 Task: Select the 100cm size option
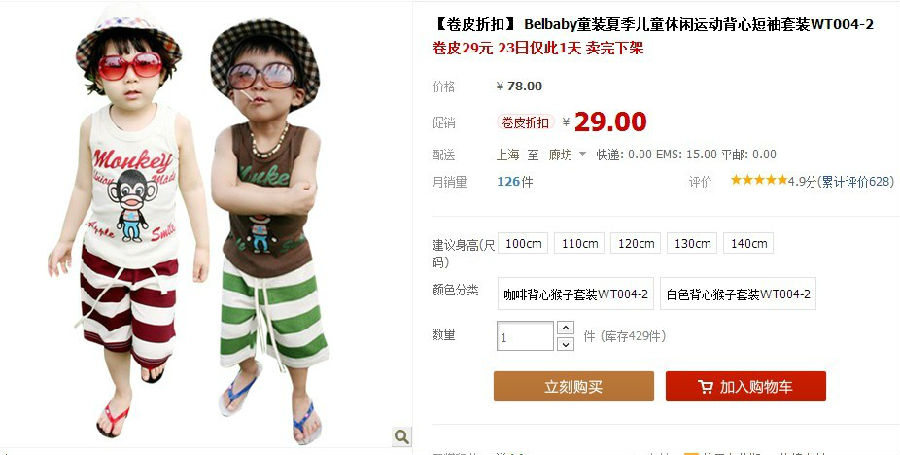tap(523, 243)
